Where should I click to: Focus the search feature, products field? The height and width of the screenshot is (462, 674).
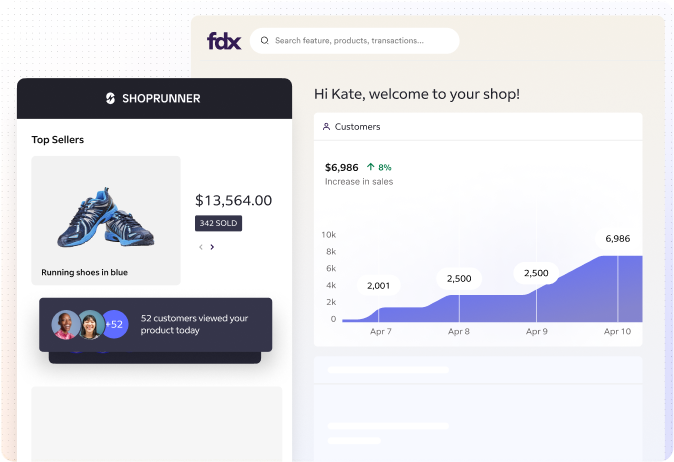[355, 41]
